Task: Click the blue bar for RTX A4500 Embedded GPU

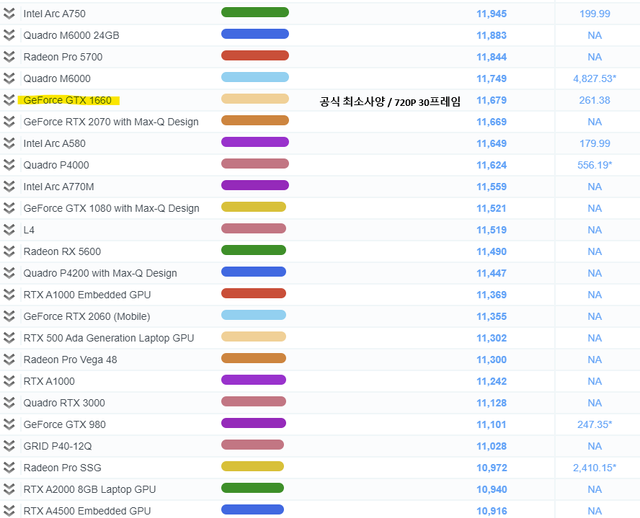Action: tap(254, 510)
